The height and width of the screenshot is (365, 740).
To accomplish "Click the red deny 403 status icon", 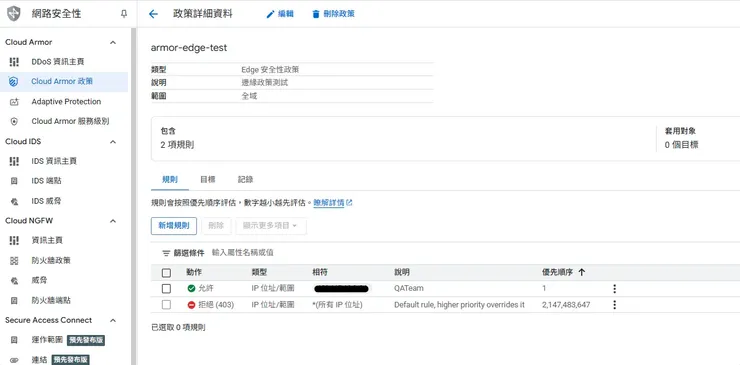I will point(191,305).
